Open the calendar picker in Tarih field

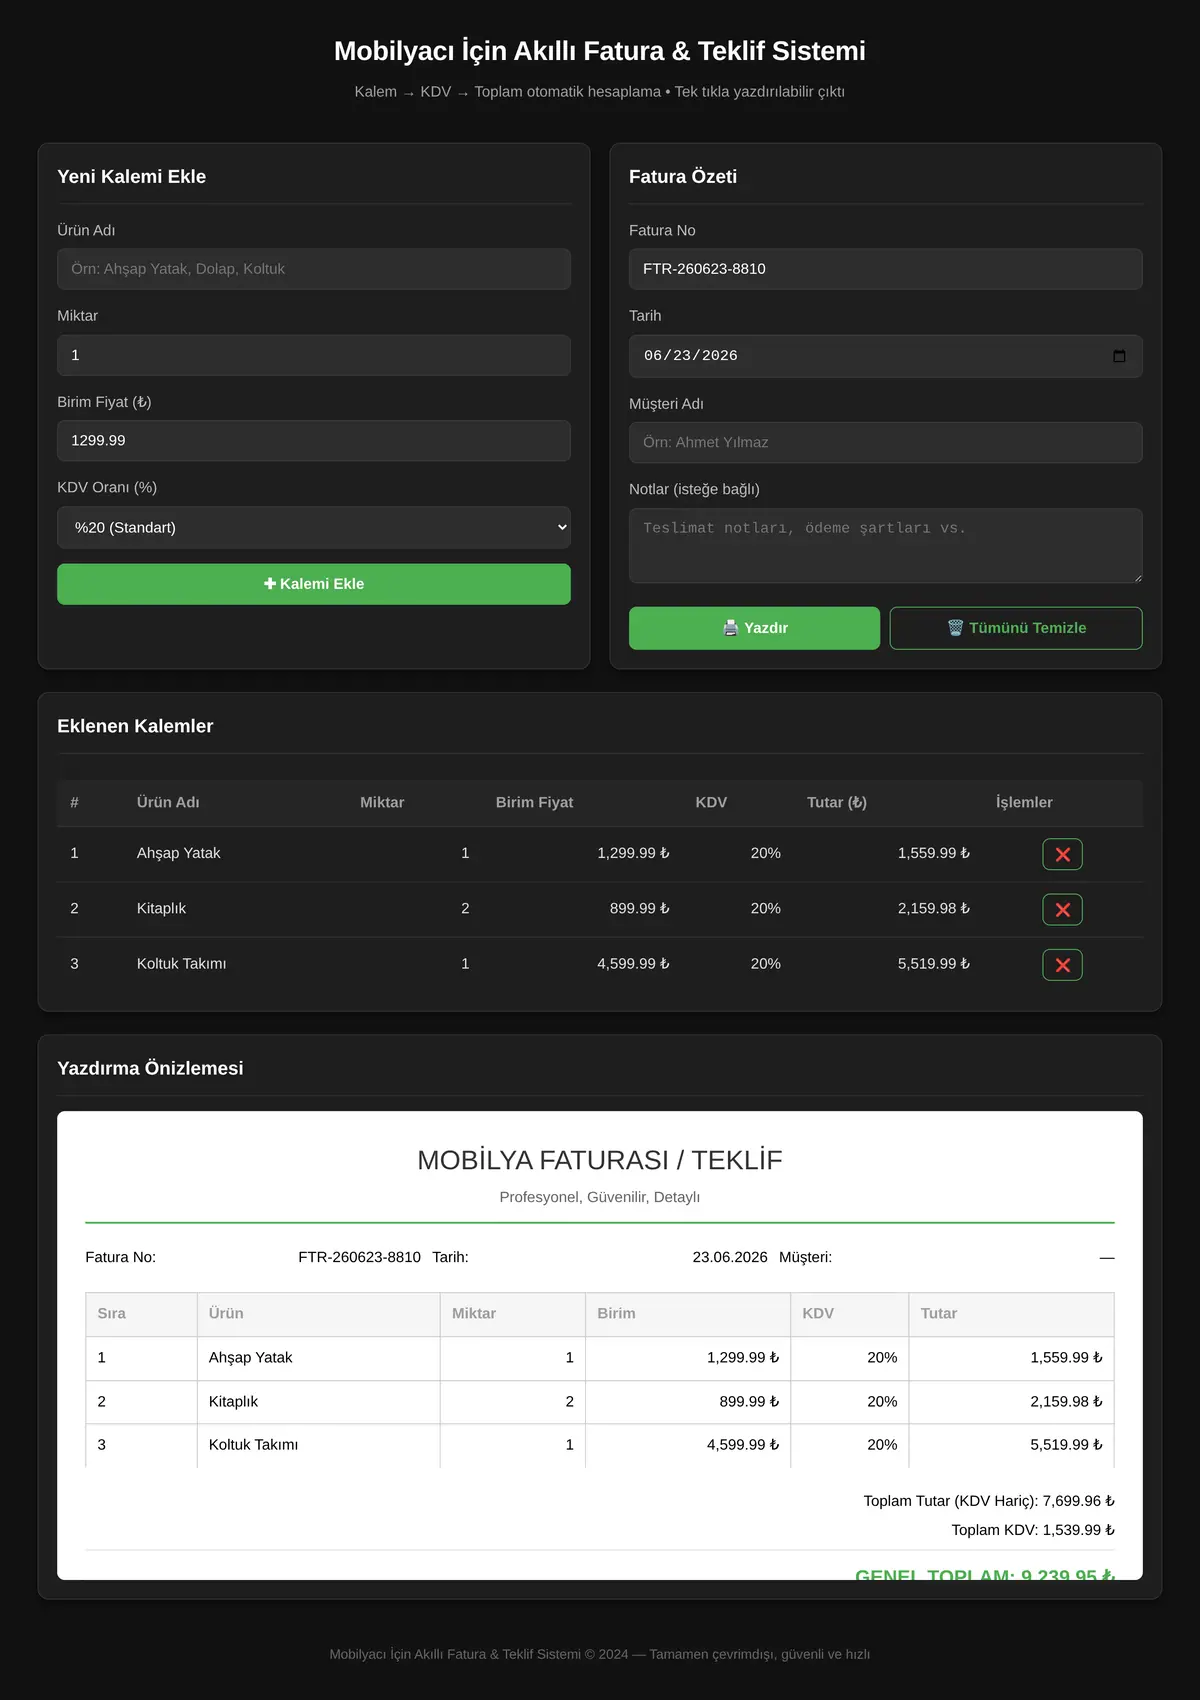click(x=1119, y=356)
